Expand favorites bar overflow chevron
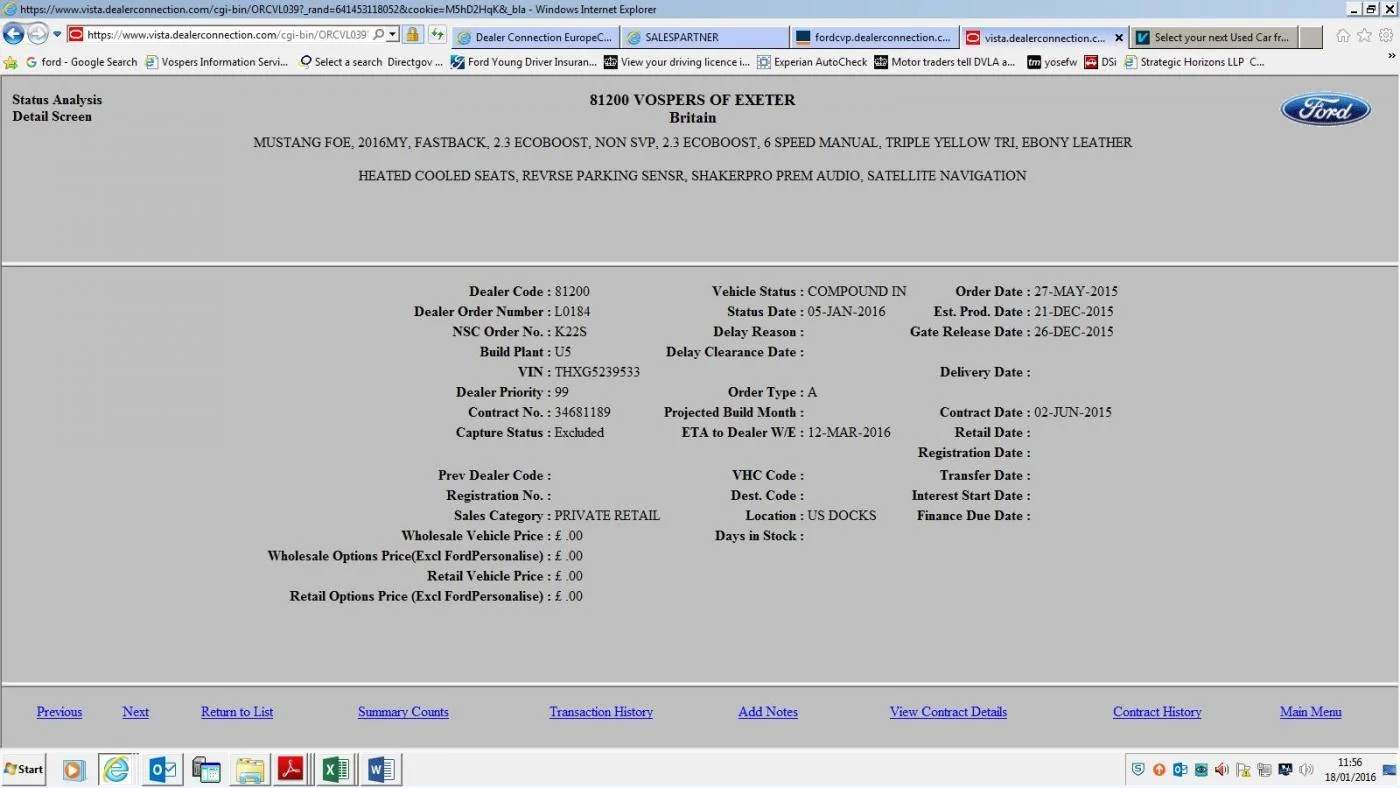Screen dimensions: 1400x788 click(x=1391, y=57)
